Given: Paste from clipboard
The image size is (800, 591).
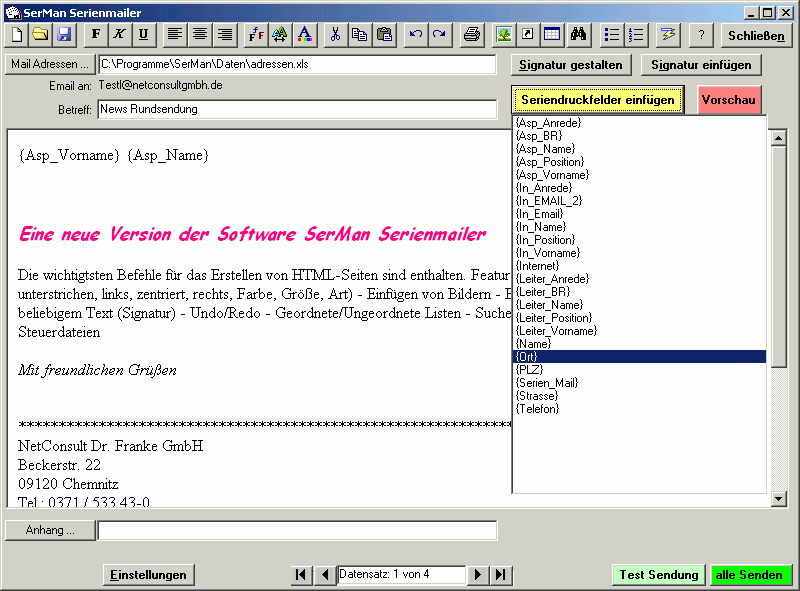Looking at the screenshot, I should 385,35.
